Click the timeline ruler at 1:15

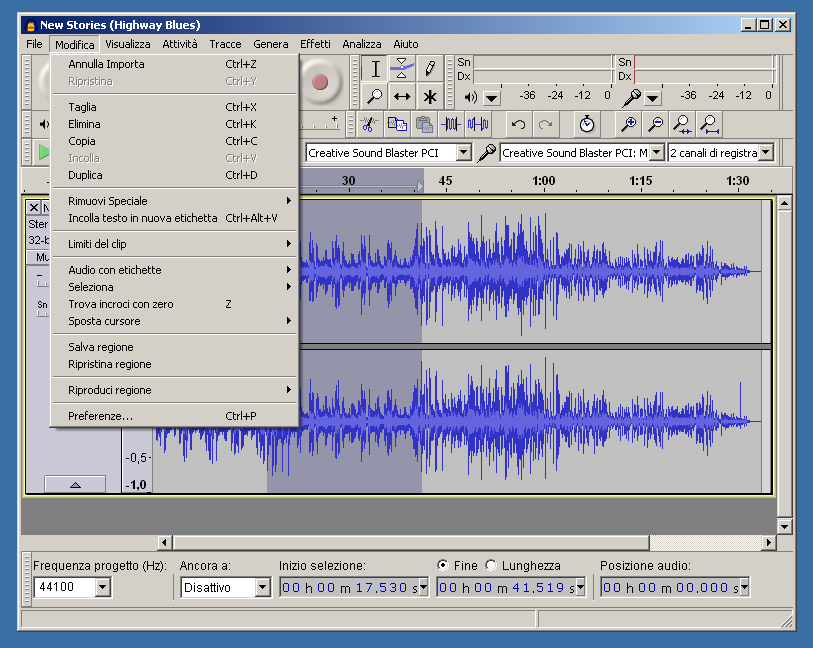(640, 181)
